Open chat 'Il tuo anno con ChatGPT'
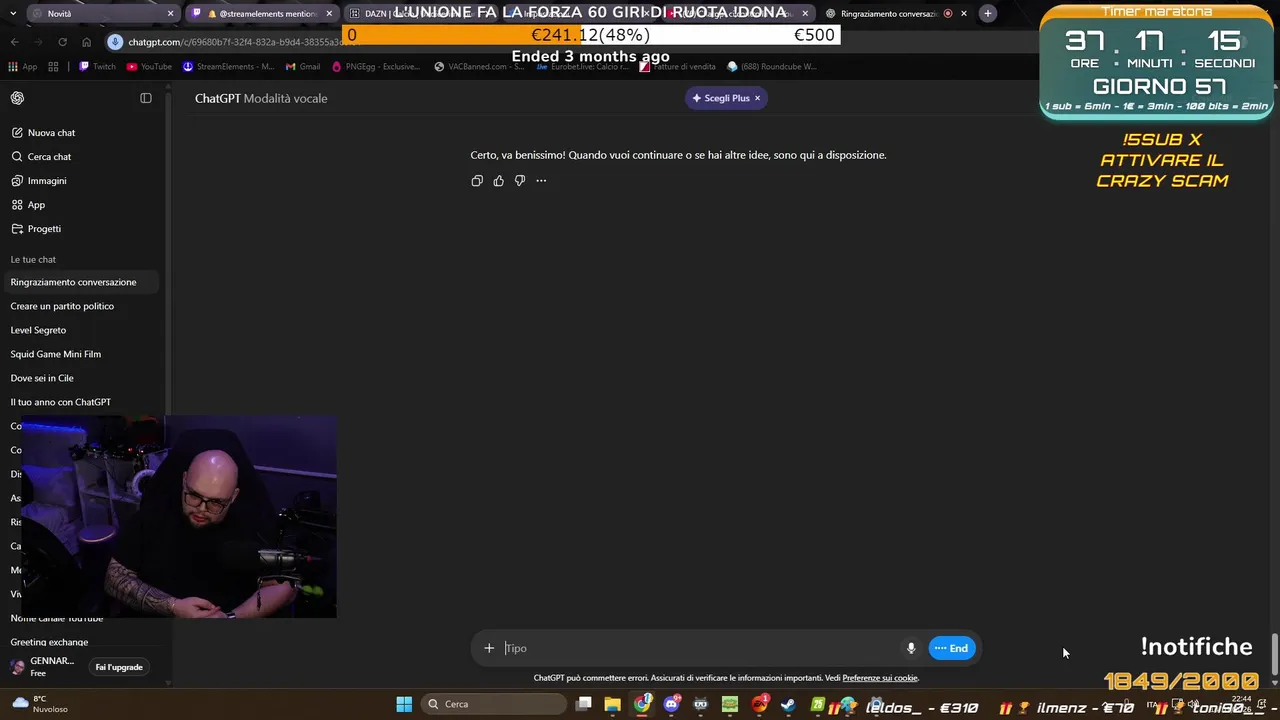This screenshot has width=1280, height=720. 82,402
